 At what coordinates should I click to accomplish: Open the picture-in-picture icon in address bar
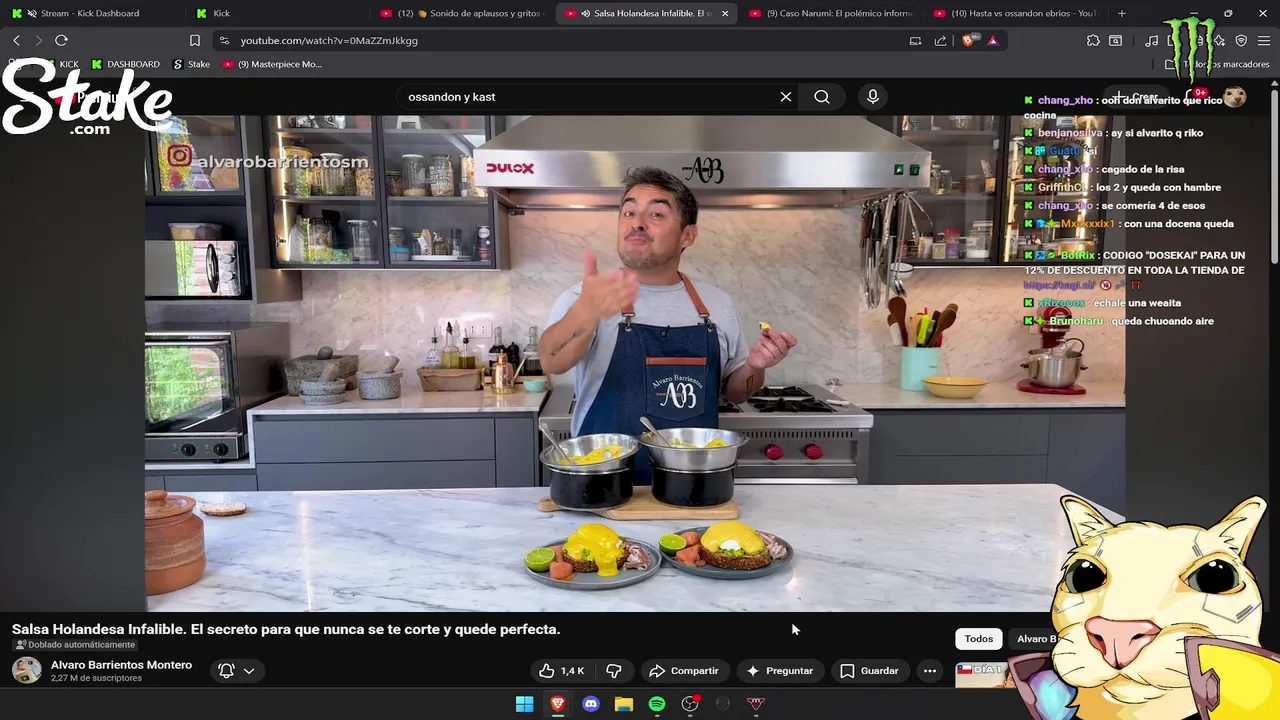click(x=915, y=41)
